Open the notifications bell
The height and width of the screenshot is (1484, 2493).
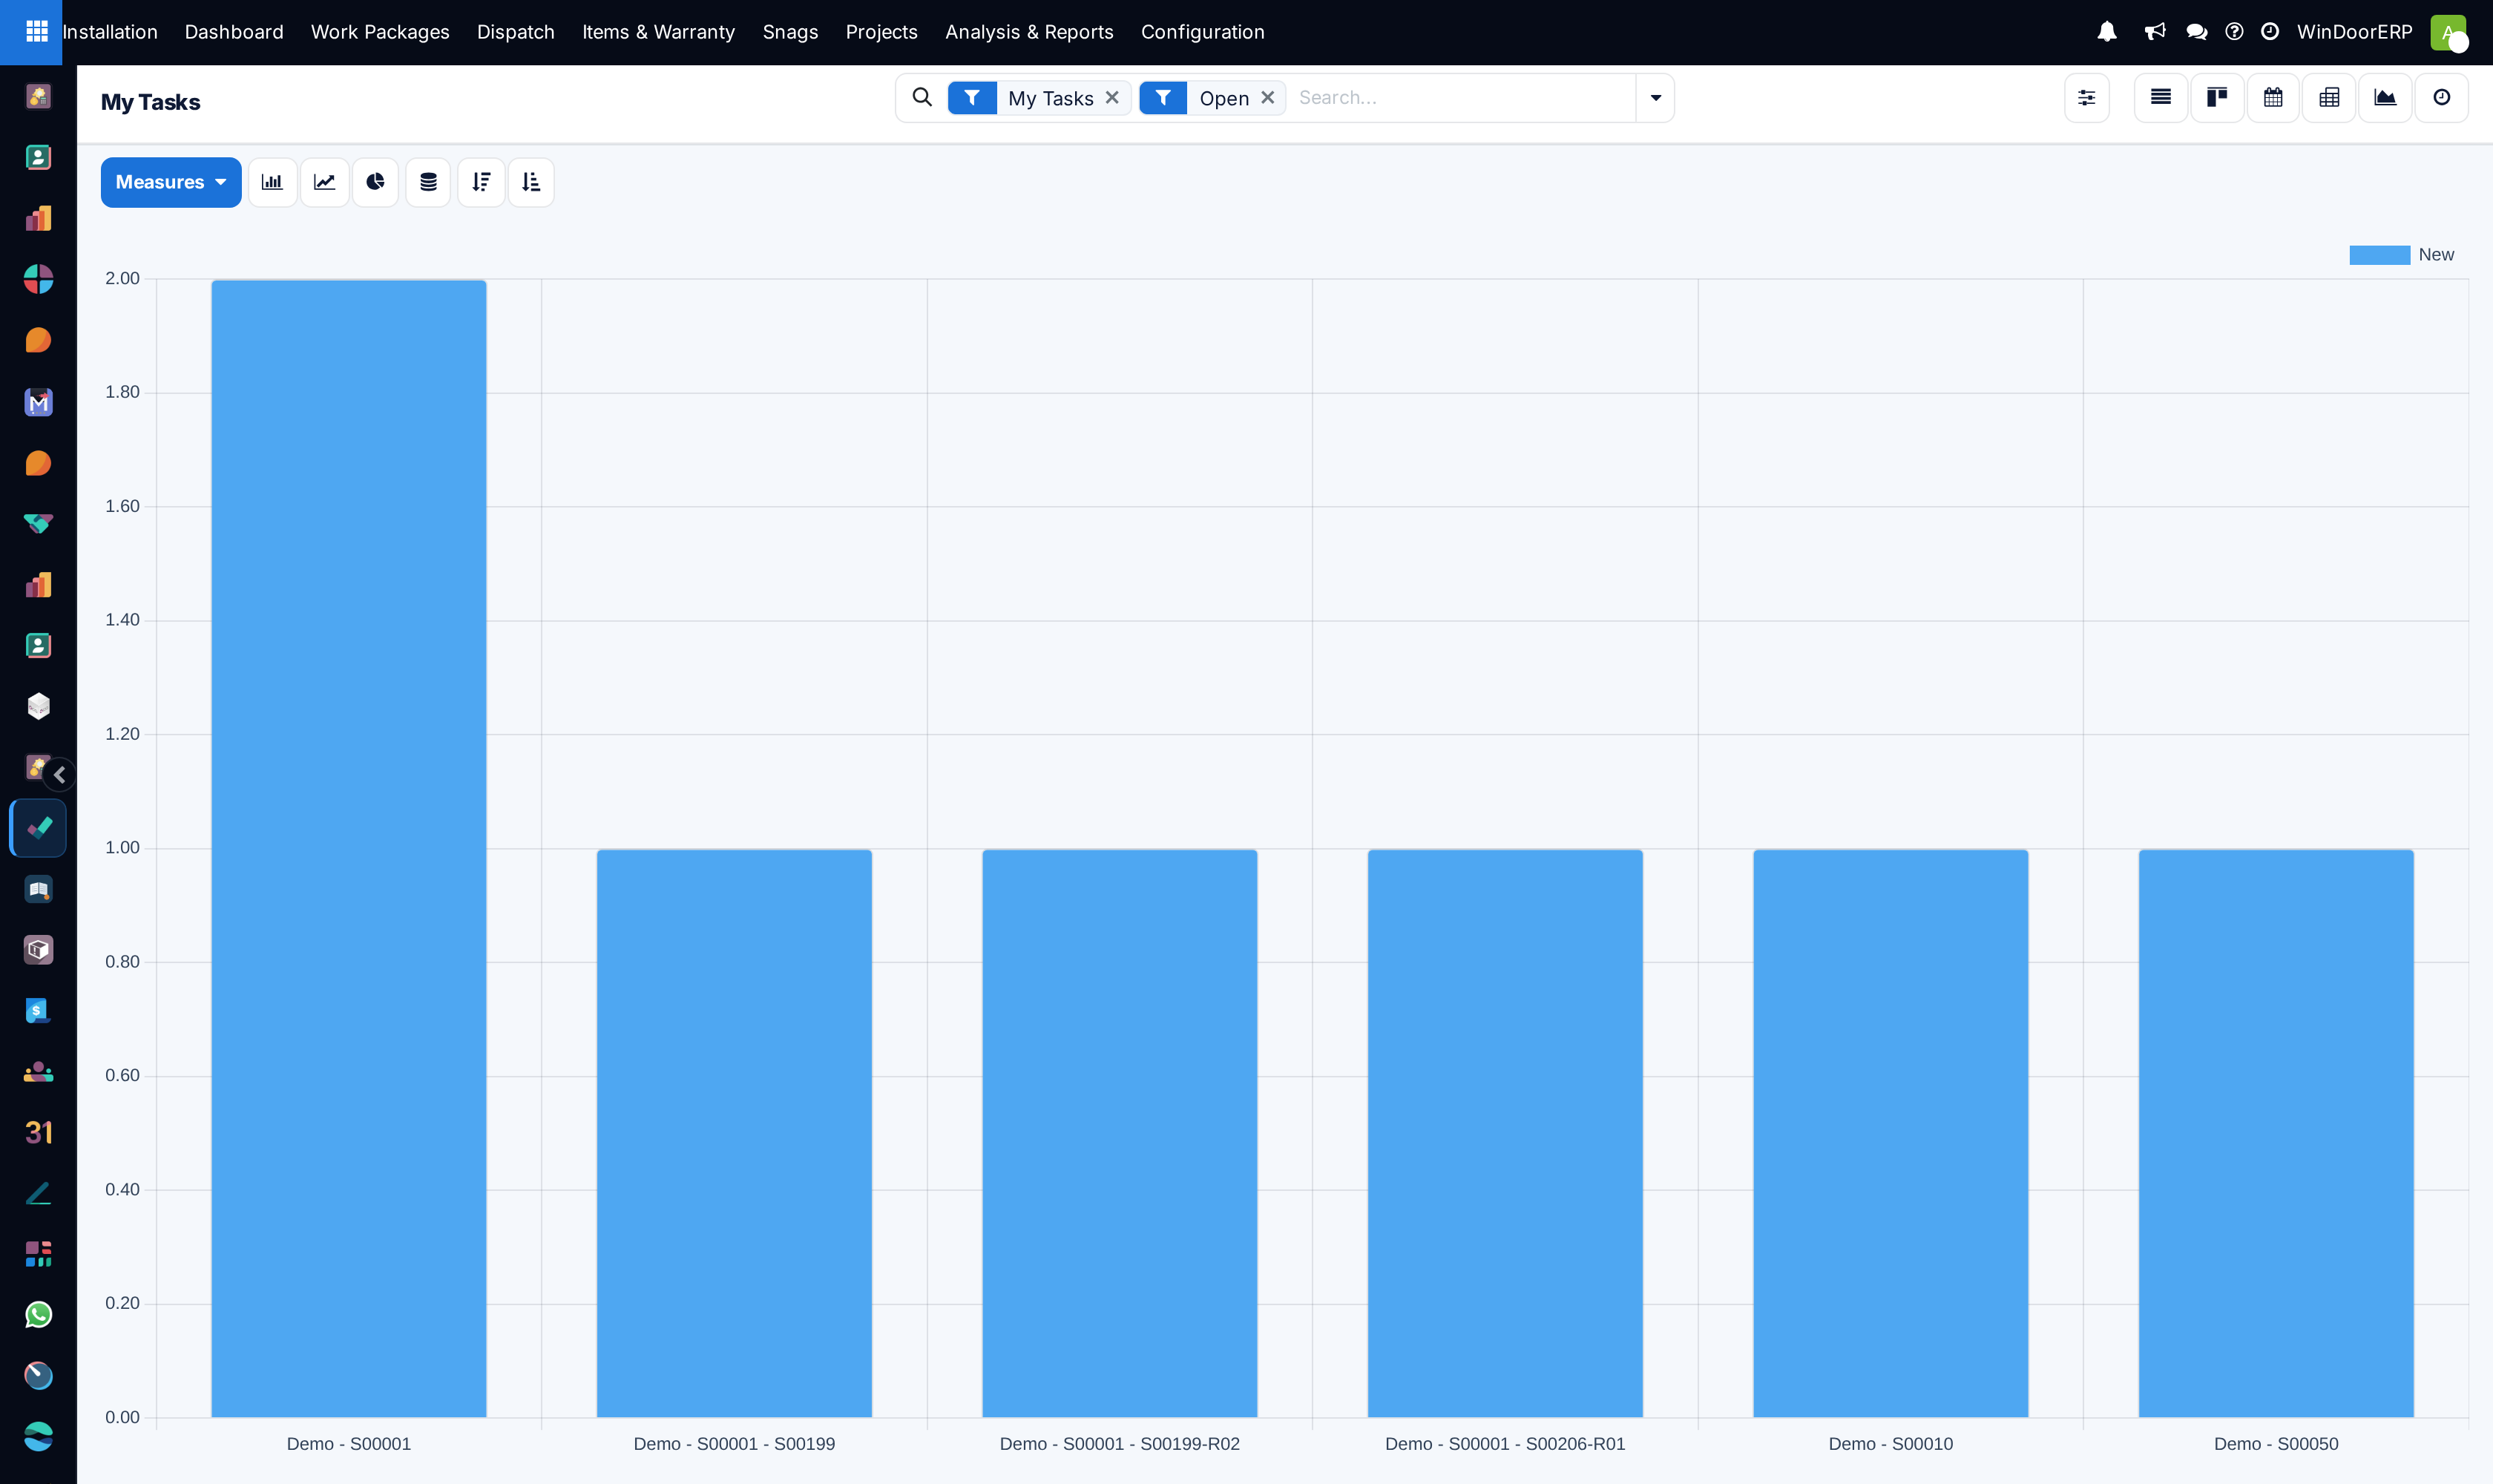coord(2107,32)
